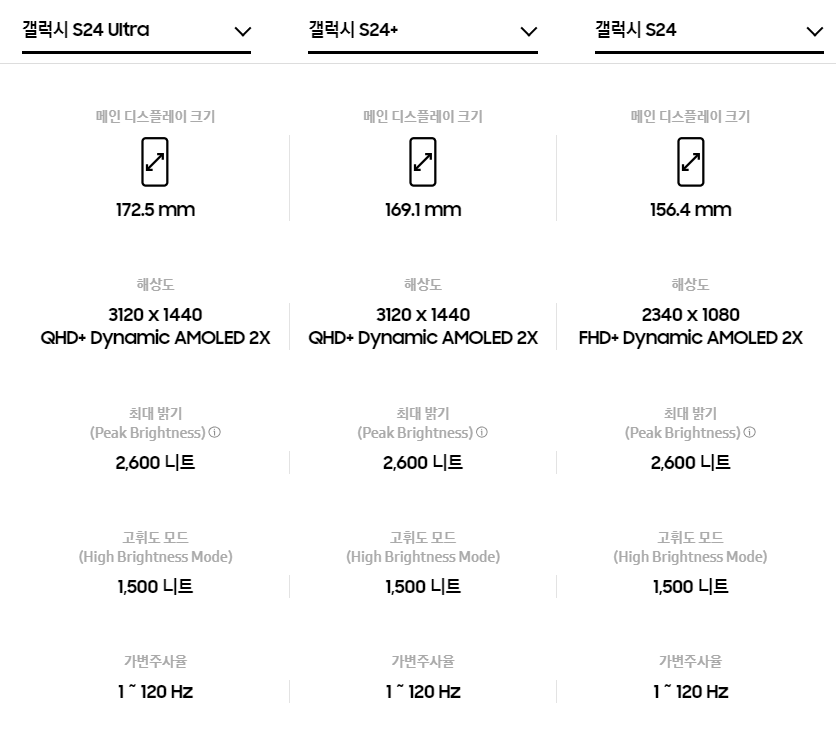Click the 2,600 니트 Peak Brightness value for S24
836x733 pixels.
point(690,462)
